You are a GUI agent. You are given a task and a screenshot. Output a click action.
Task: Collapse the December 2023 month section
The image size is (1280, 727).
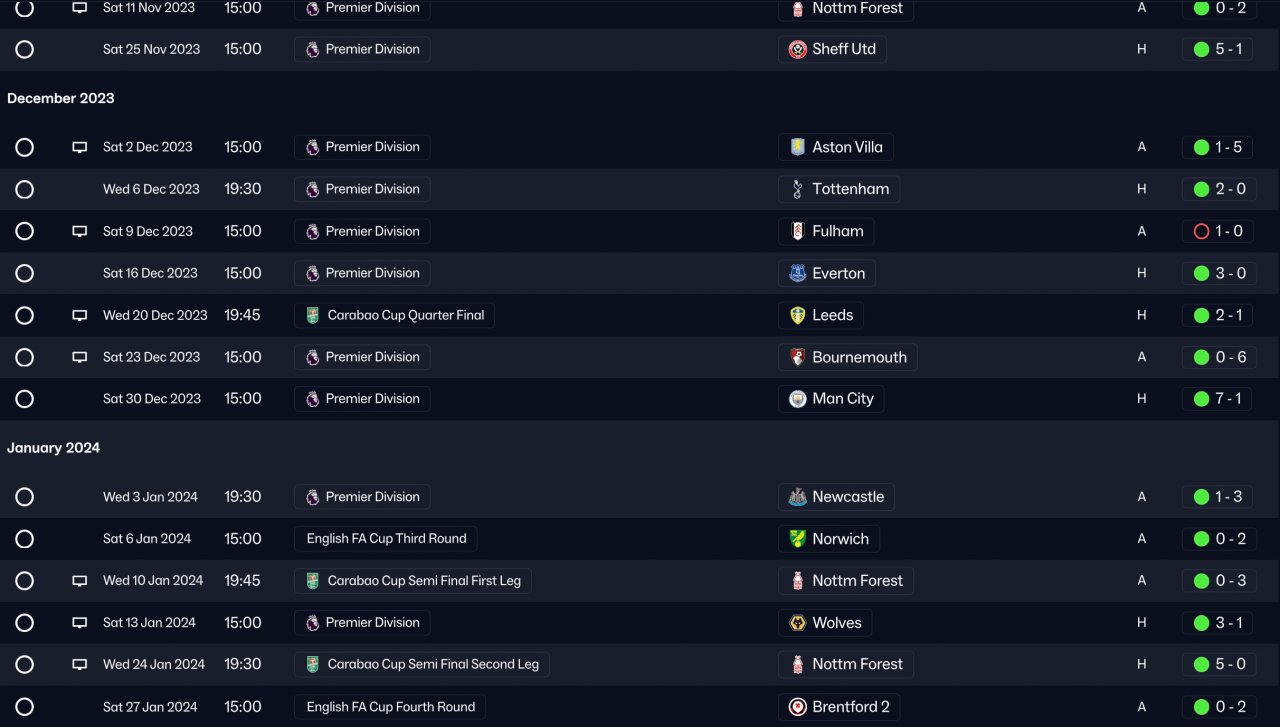tap(61, 98)
